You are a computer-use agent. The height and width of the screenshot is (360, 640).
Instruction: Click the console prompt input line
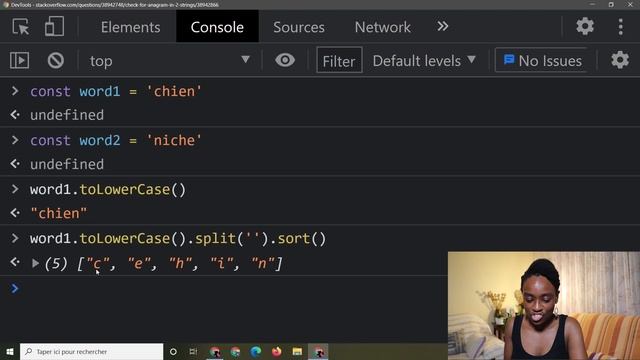(x=229, y=289)
